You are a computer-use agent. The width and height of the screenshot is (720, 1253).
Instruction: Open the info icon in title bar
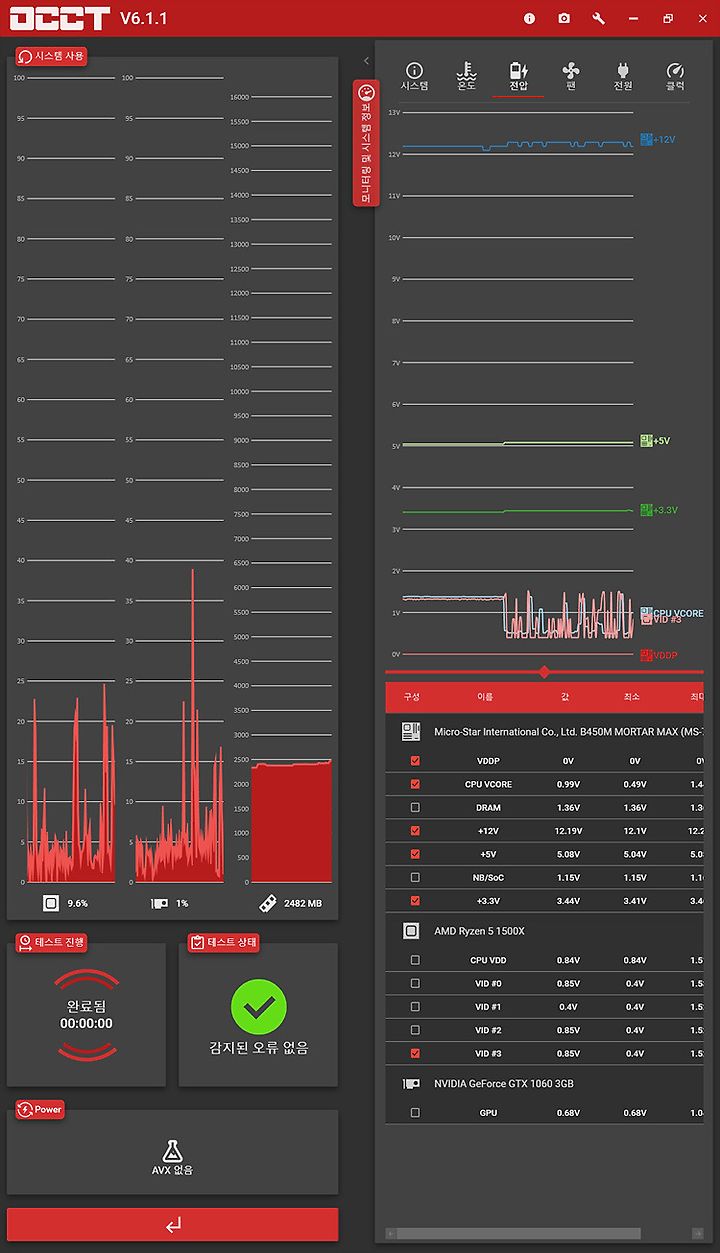pyautogui.click(x=530, y=18)
